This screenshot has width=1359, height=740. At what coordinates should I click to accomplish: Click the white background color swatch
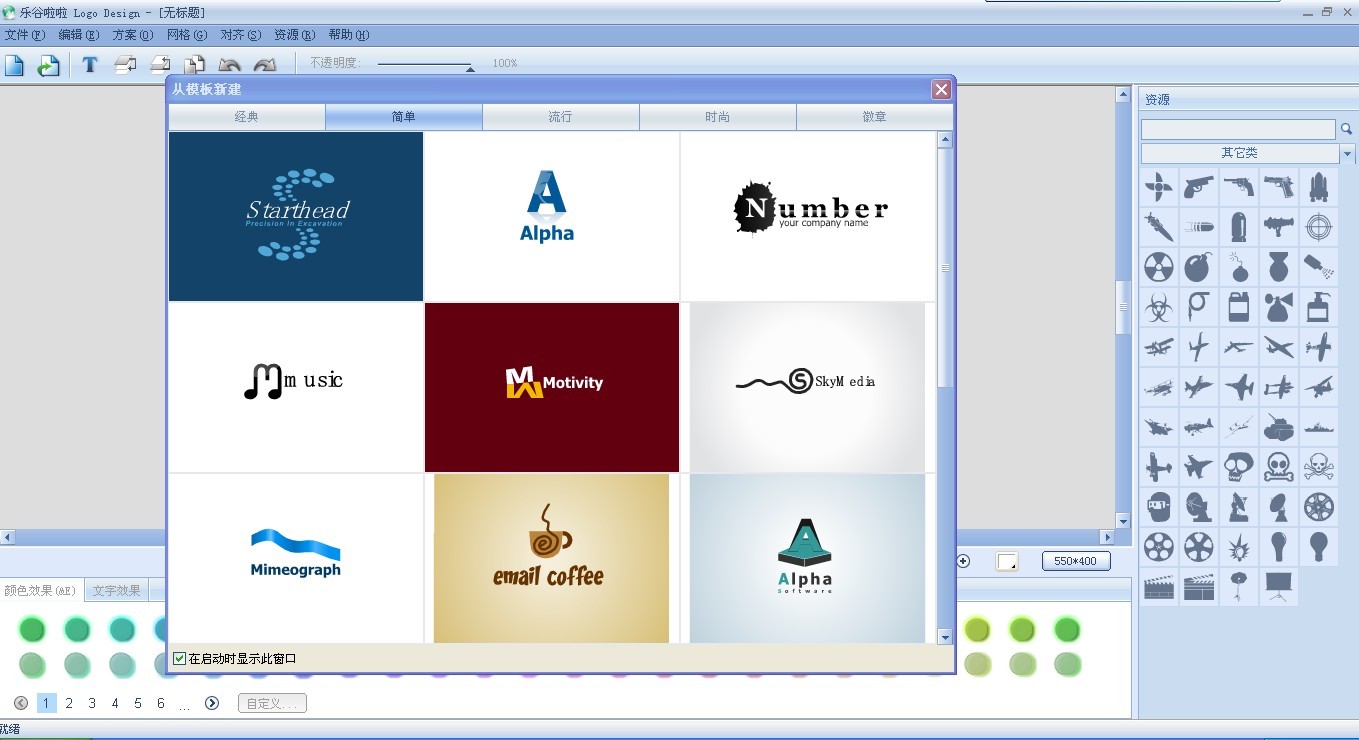pos(1006,562)
